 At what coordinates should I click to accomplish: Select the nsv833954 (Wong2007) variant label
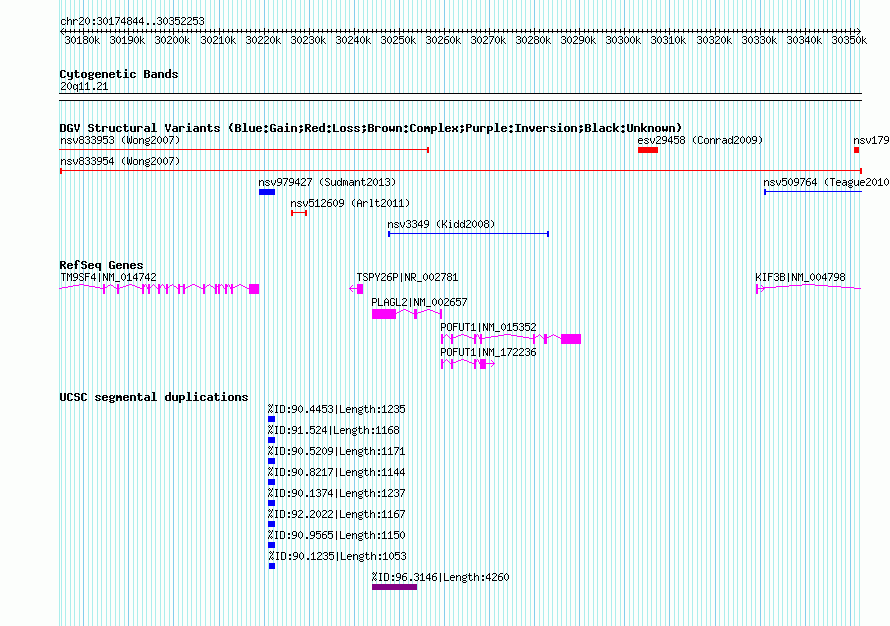point(120,161)
